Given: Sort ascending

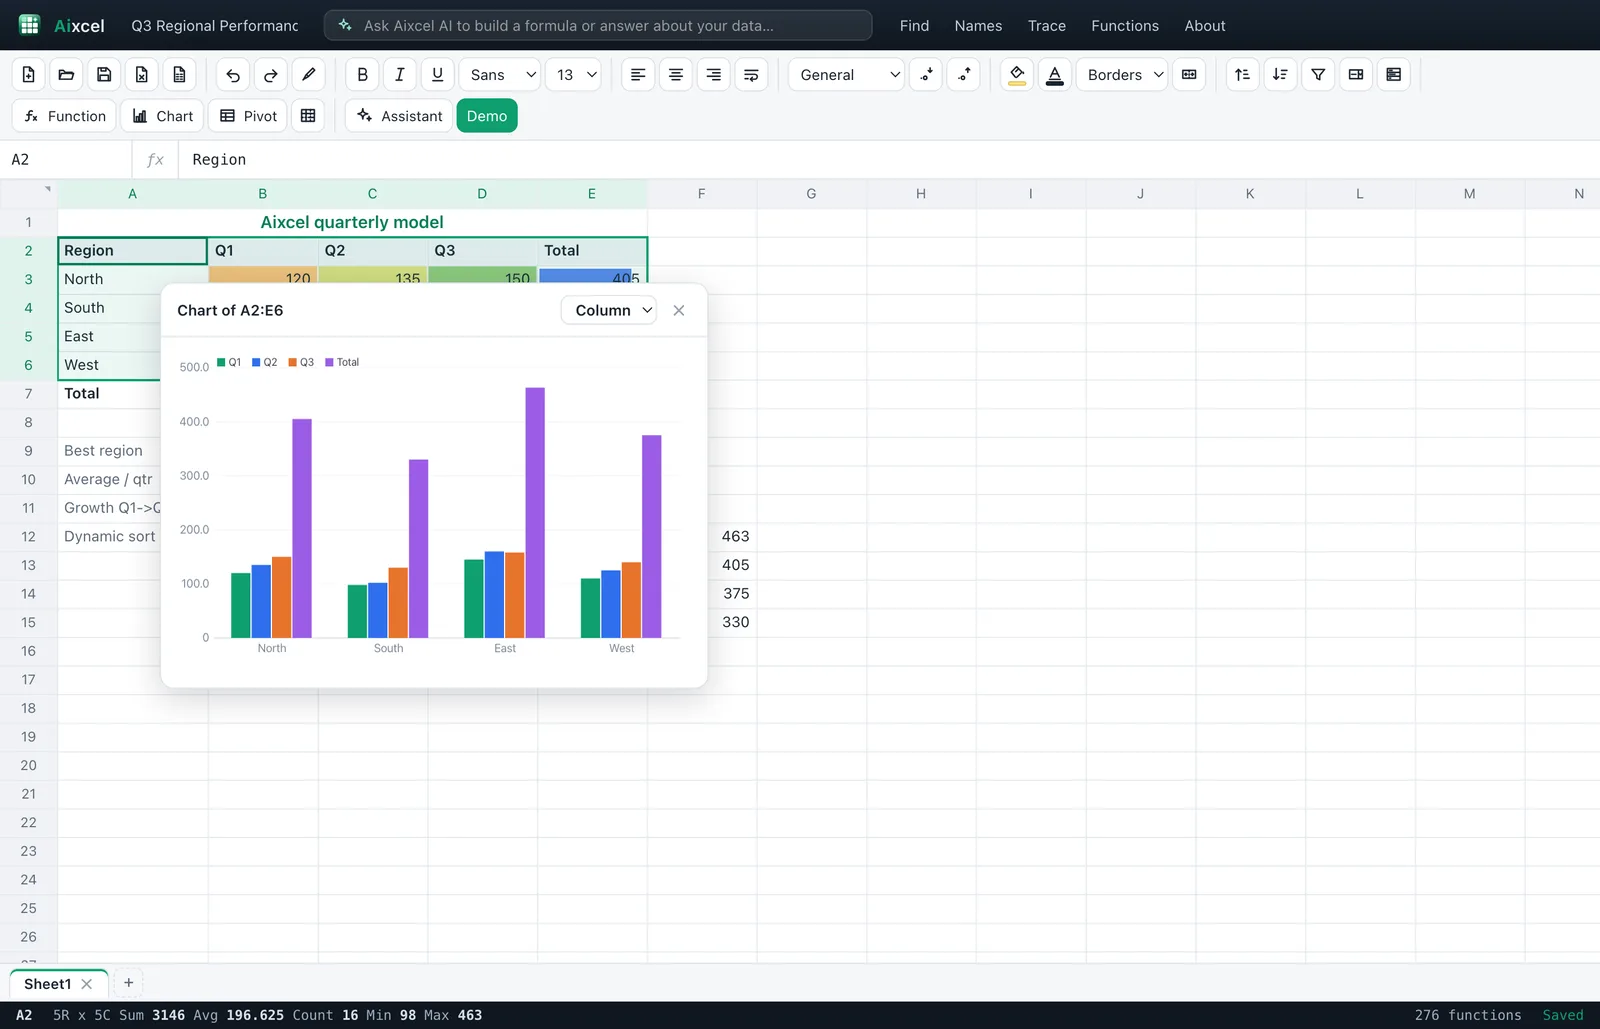Looking at the screenshot, I should (x=1243, y=75).
